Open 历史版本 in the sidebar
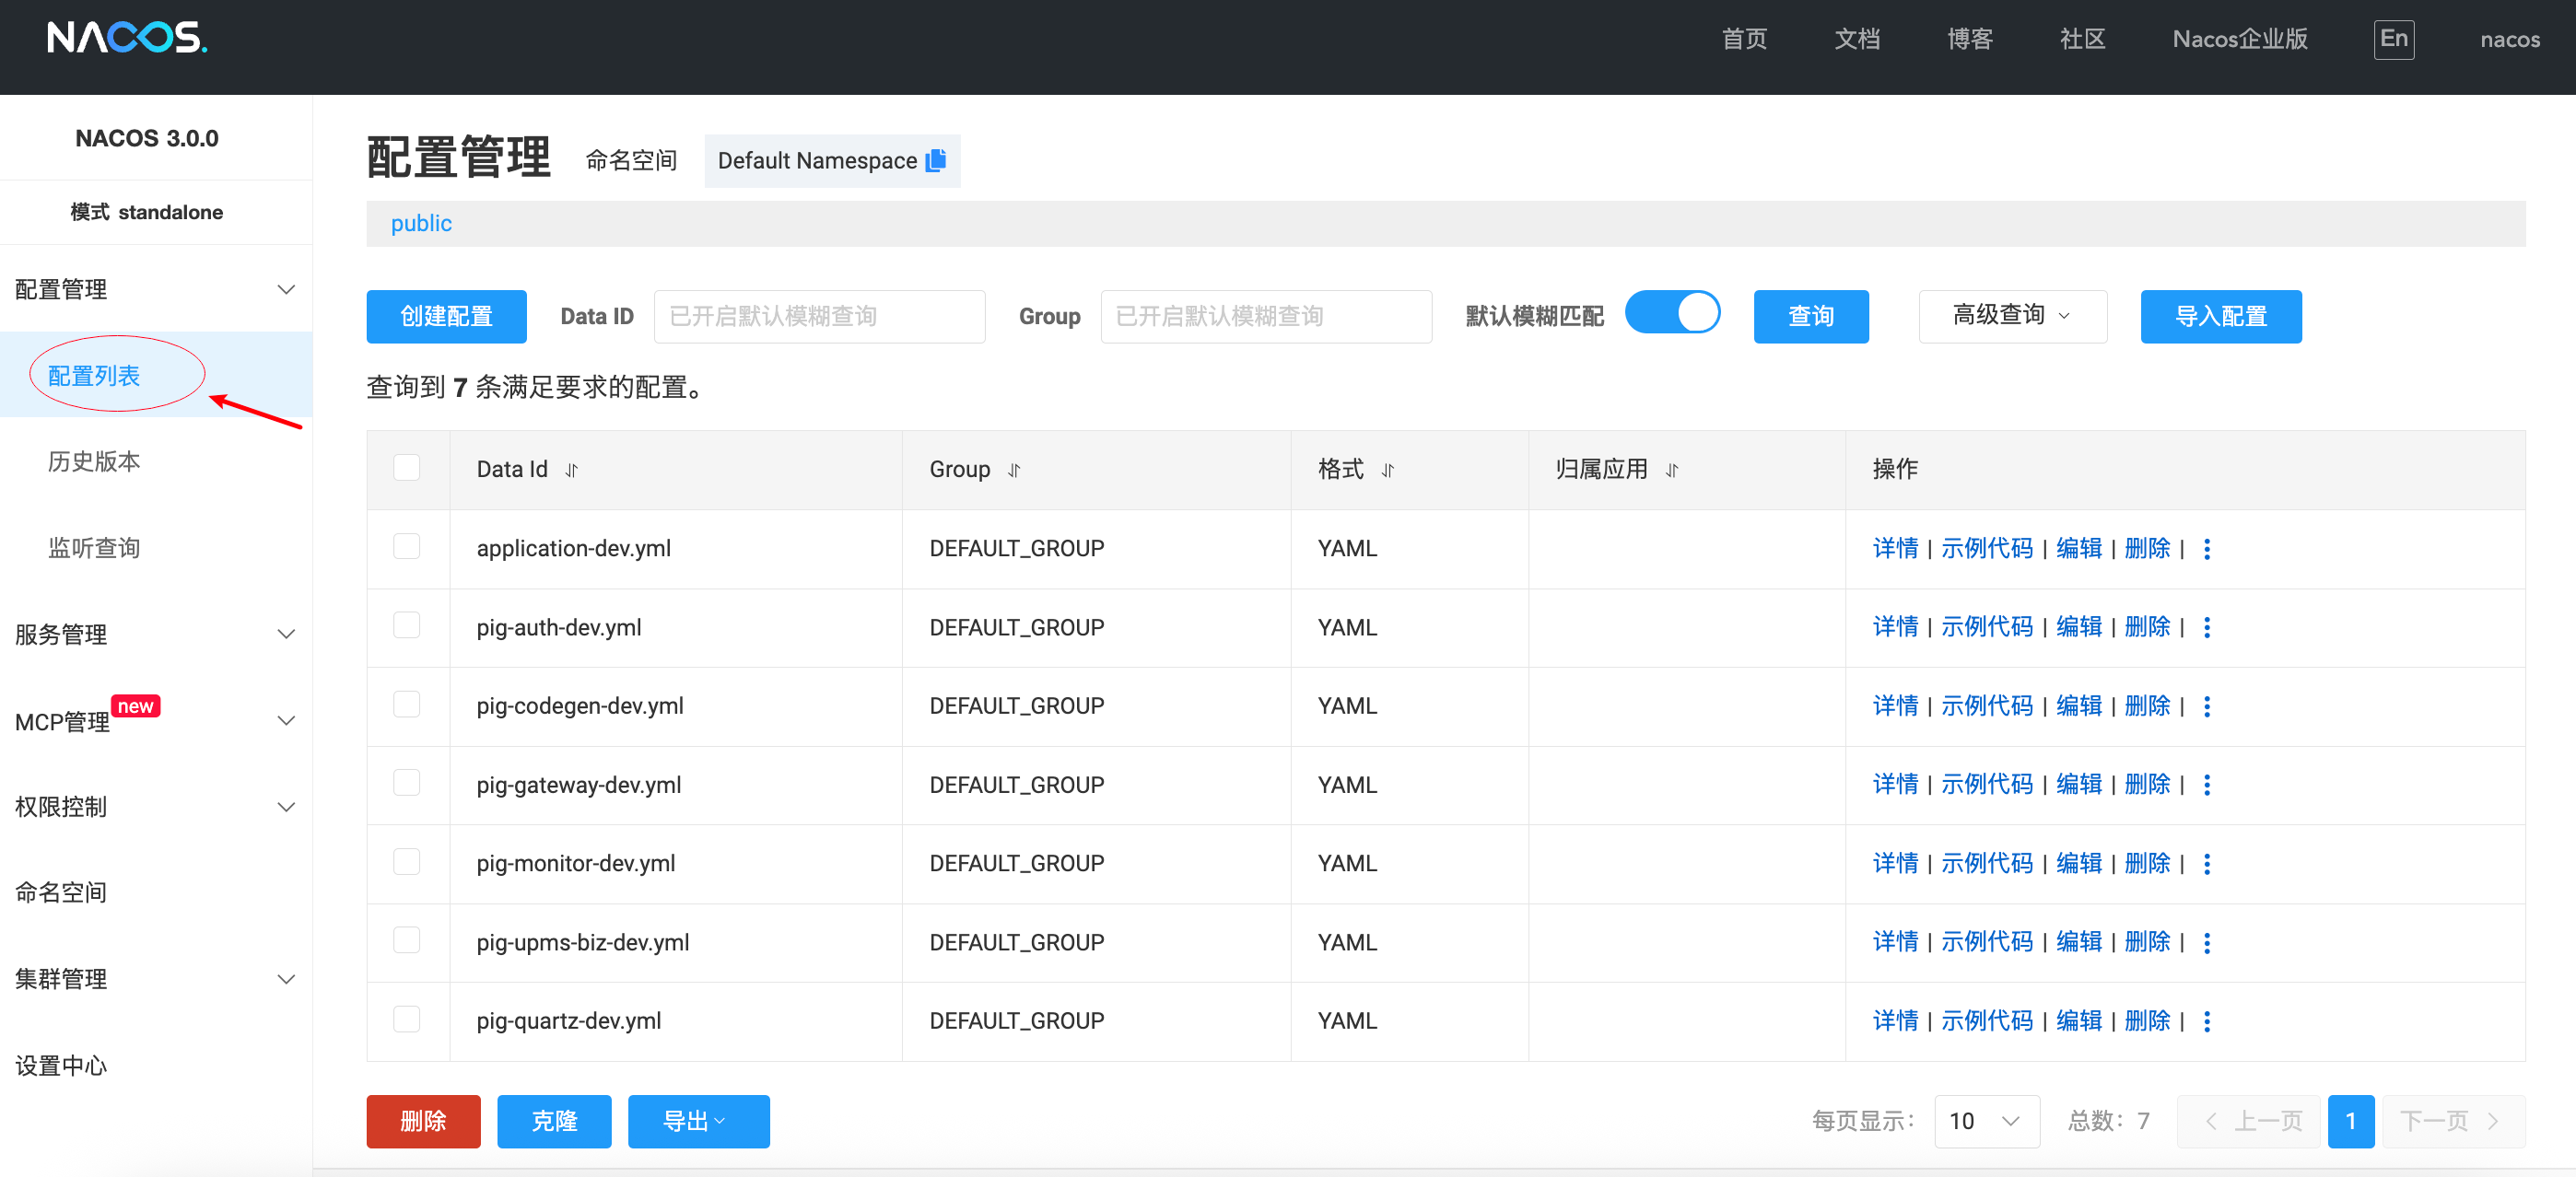The width and height of the screenshot is (2576, 1177). (x=94, y=461)
